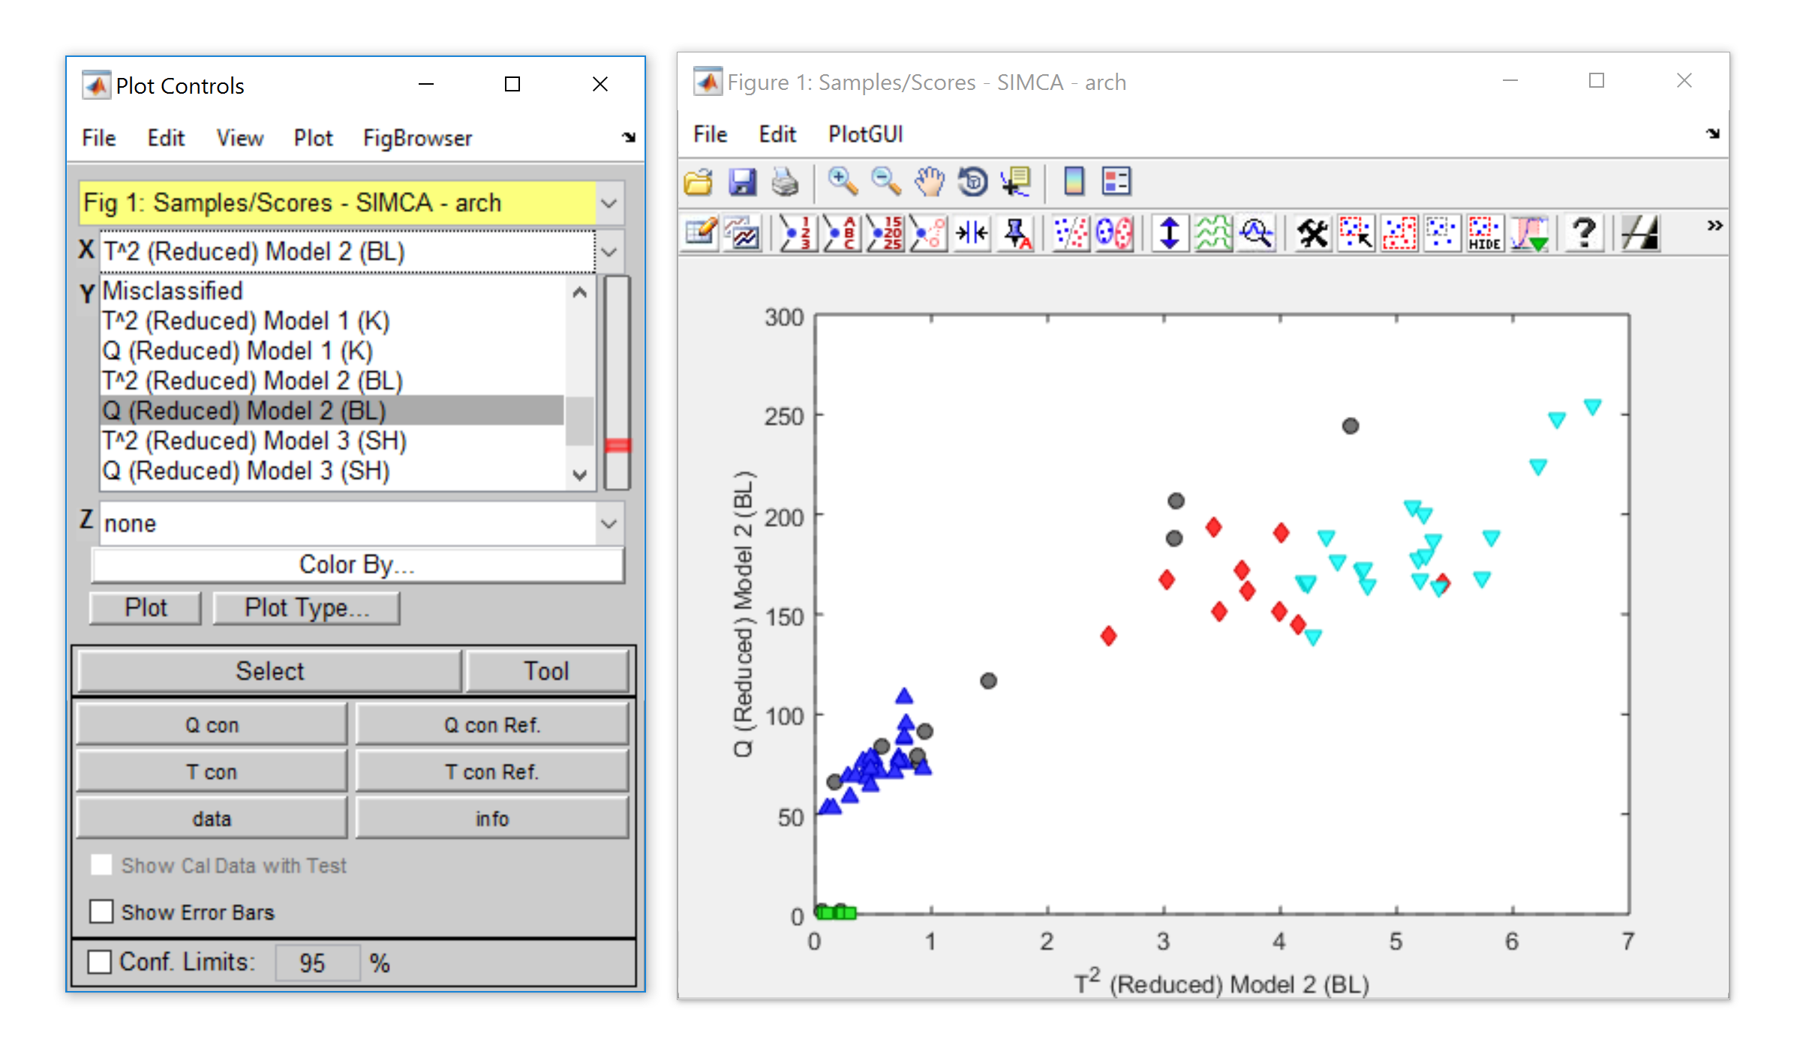Image resolution: width=1800 pixels, height=1063 pixels.
Task: Click the HIDE selected samples icon
Action: [1484, 233]
